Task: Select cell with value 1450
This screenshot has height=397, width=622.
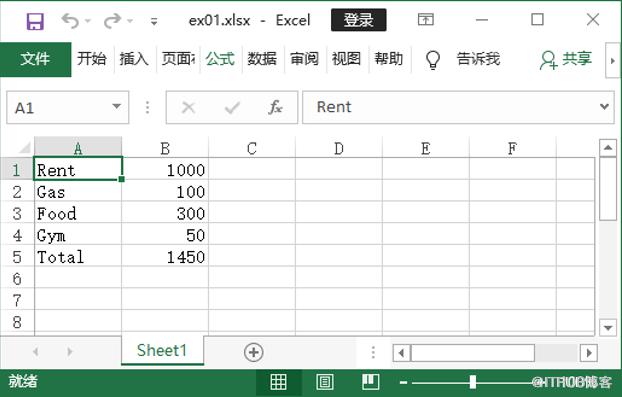Action: tap(165, 256)
